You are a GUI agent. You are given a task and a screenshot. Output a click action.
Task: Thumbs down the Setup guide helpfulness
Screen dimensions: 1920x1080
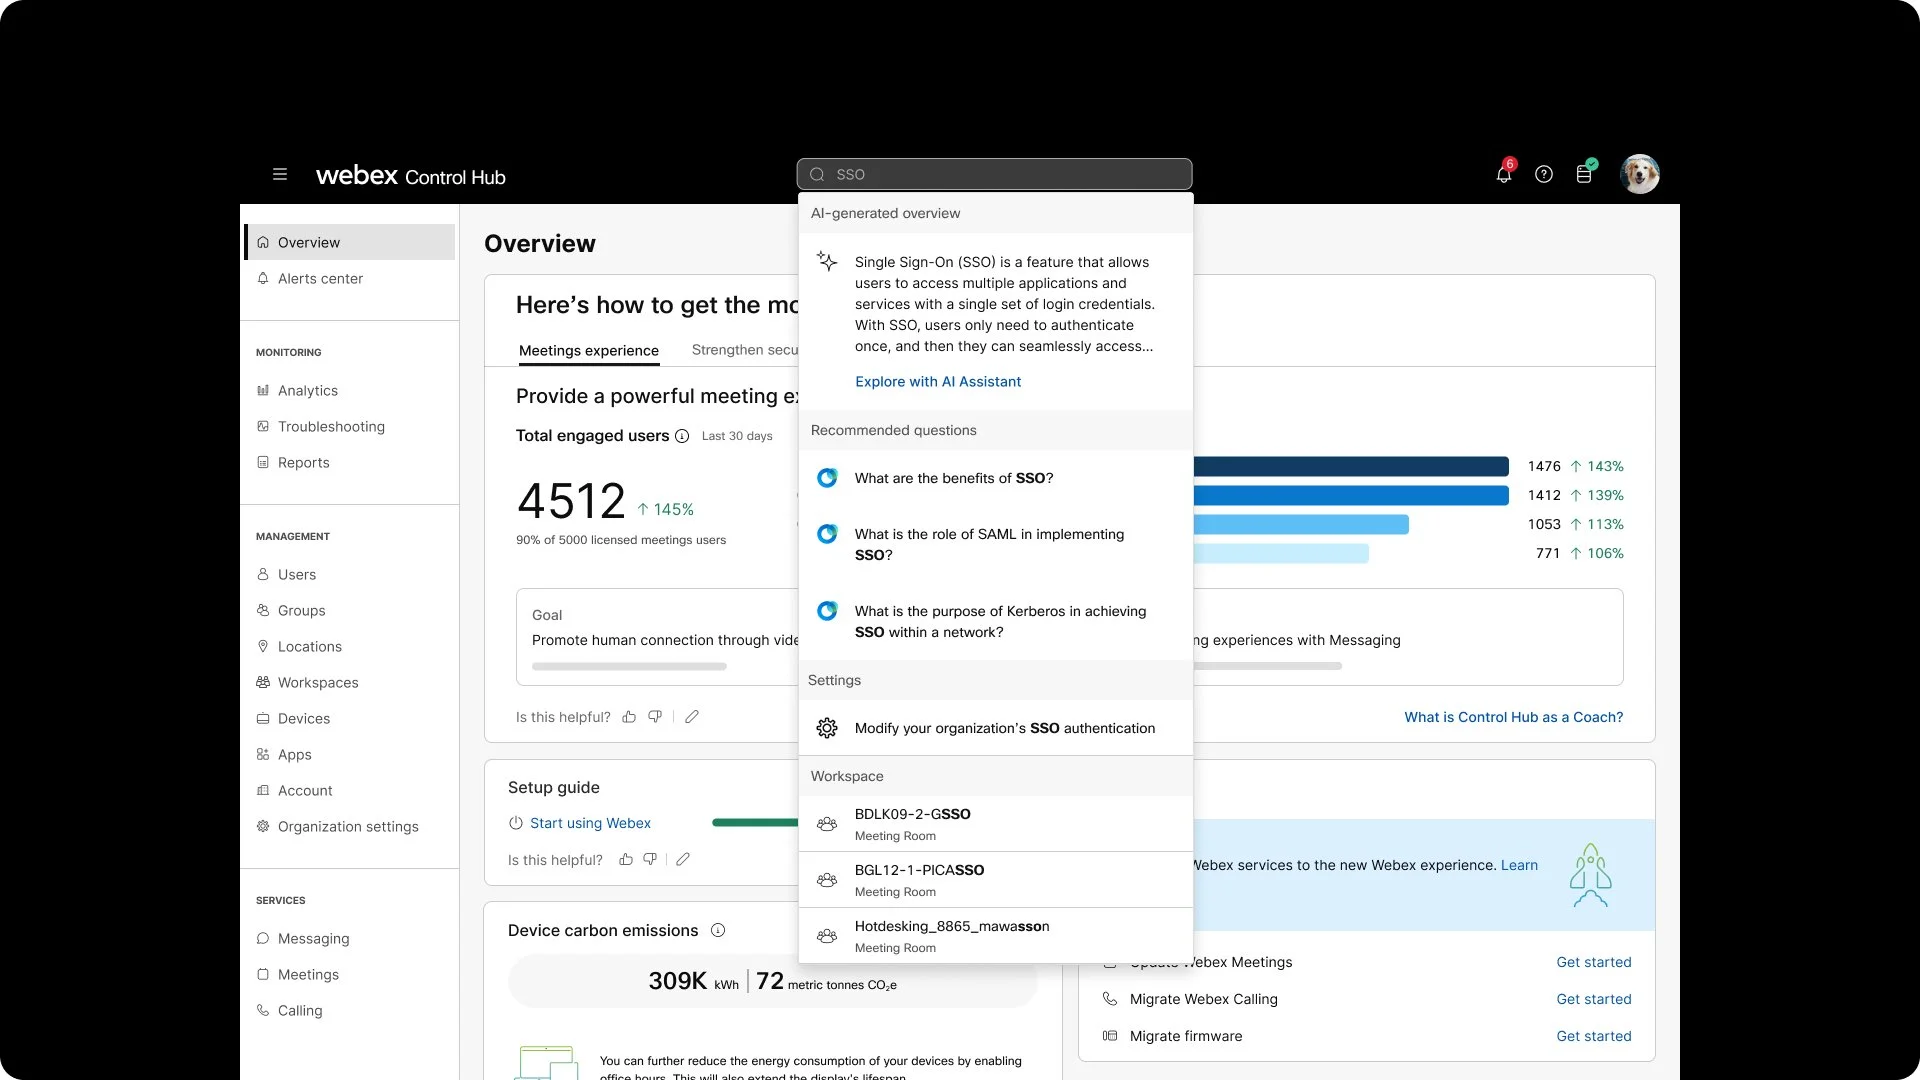point(650,859)
